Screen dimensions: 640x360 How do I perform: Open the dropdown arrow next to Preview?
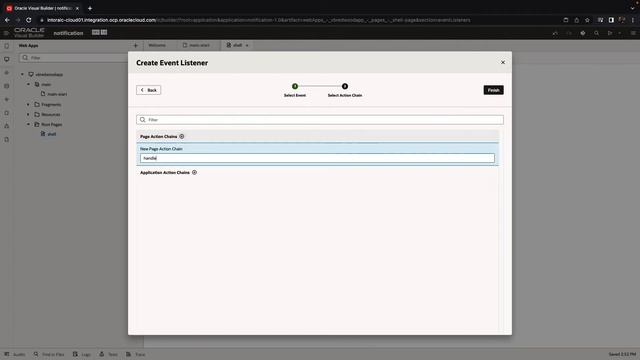pyautogui.click(x=620, y=33)
